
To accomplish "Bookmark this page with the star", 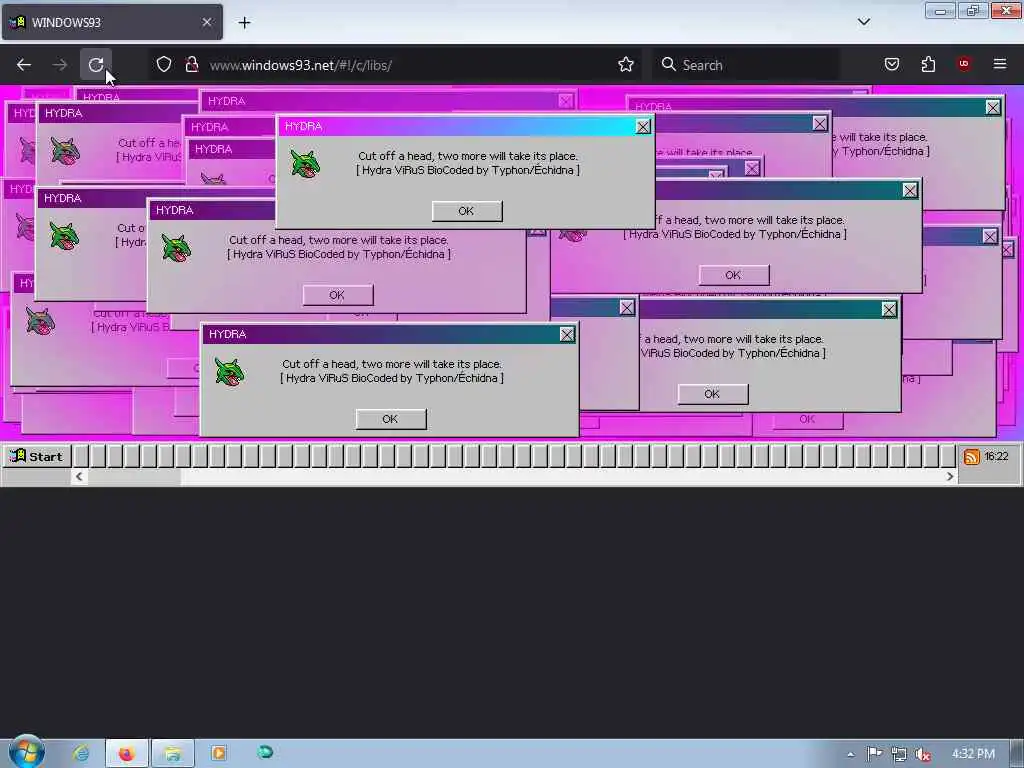I will pos(626,64).
